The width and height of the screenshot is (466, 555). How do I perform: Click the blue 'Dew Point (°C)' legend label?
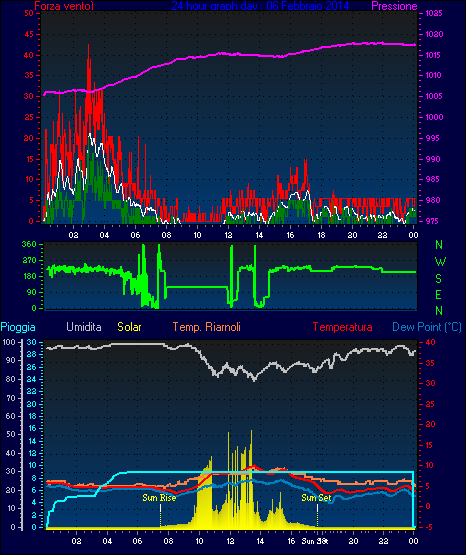pyautogui.click(x=427, y=327)
